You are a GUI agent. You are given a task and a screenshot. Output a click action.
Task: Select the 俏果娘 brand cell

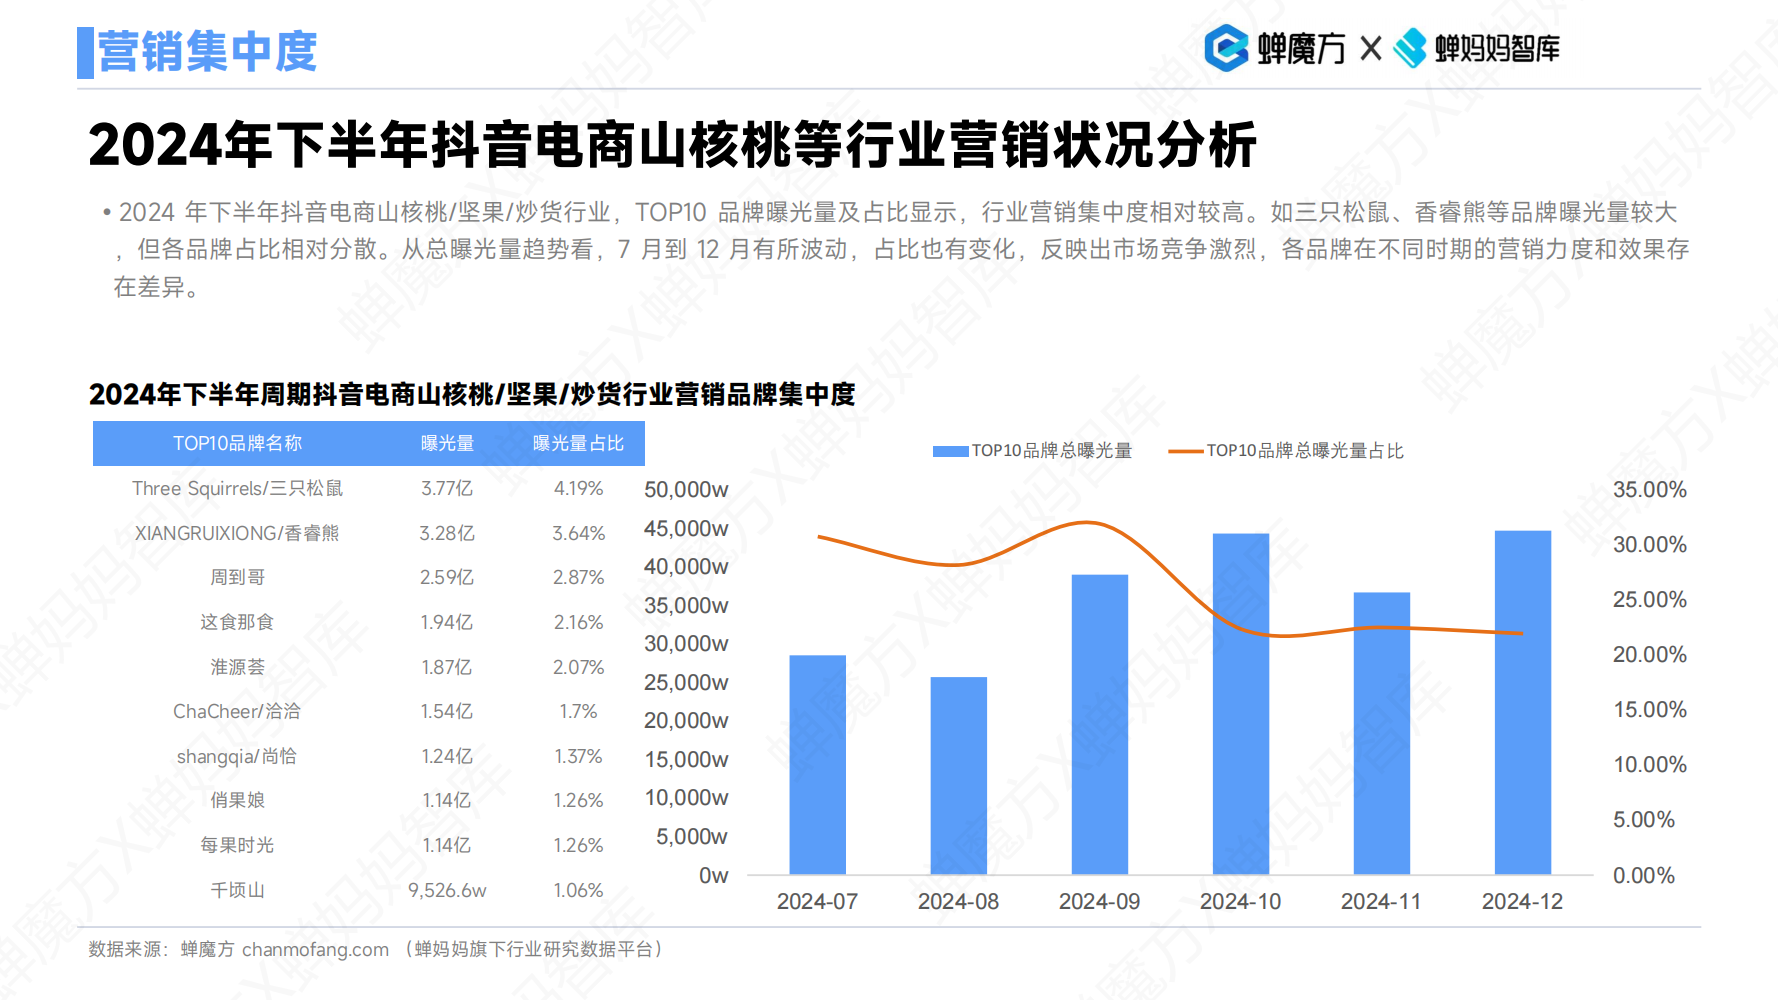coord(237,800)
